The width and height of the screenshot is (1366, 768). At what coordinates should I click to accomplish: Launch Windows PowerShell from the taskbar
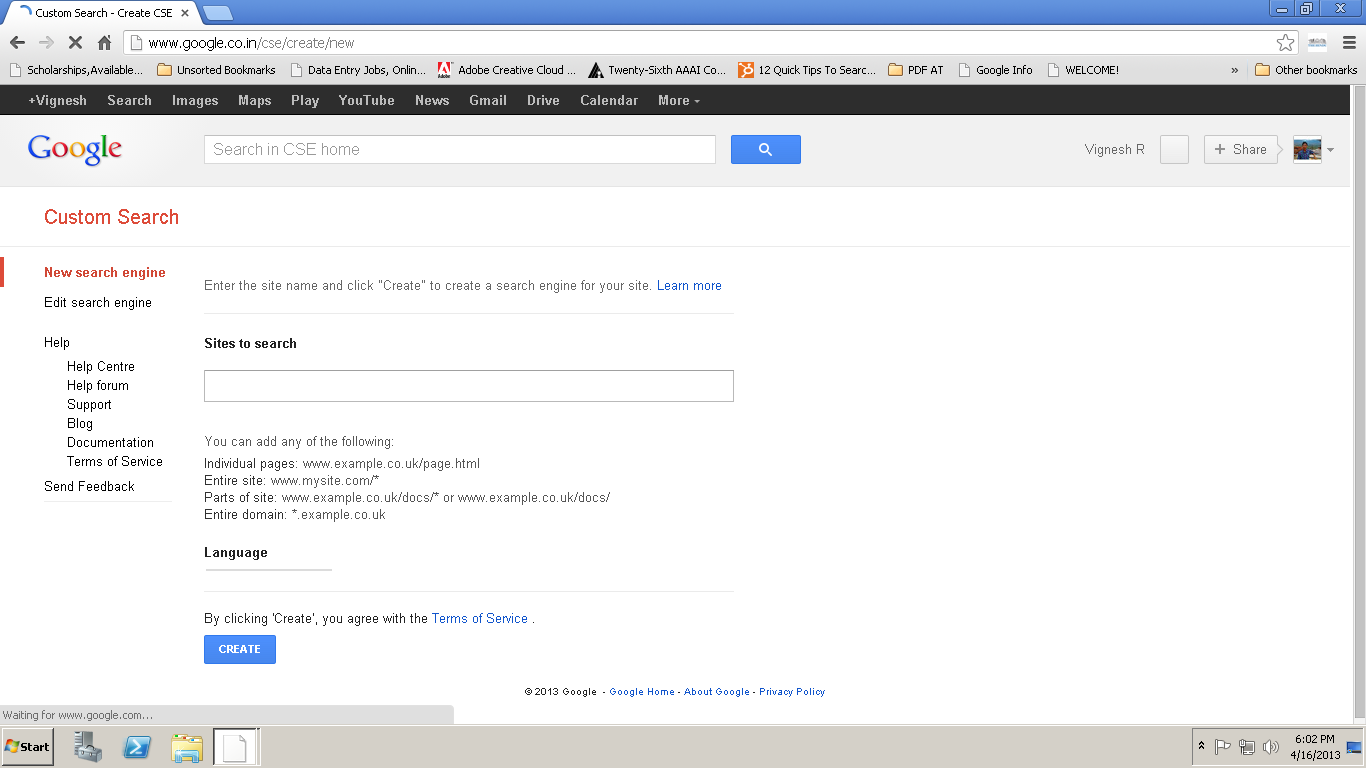click(x=136, y=746)
